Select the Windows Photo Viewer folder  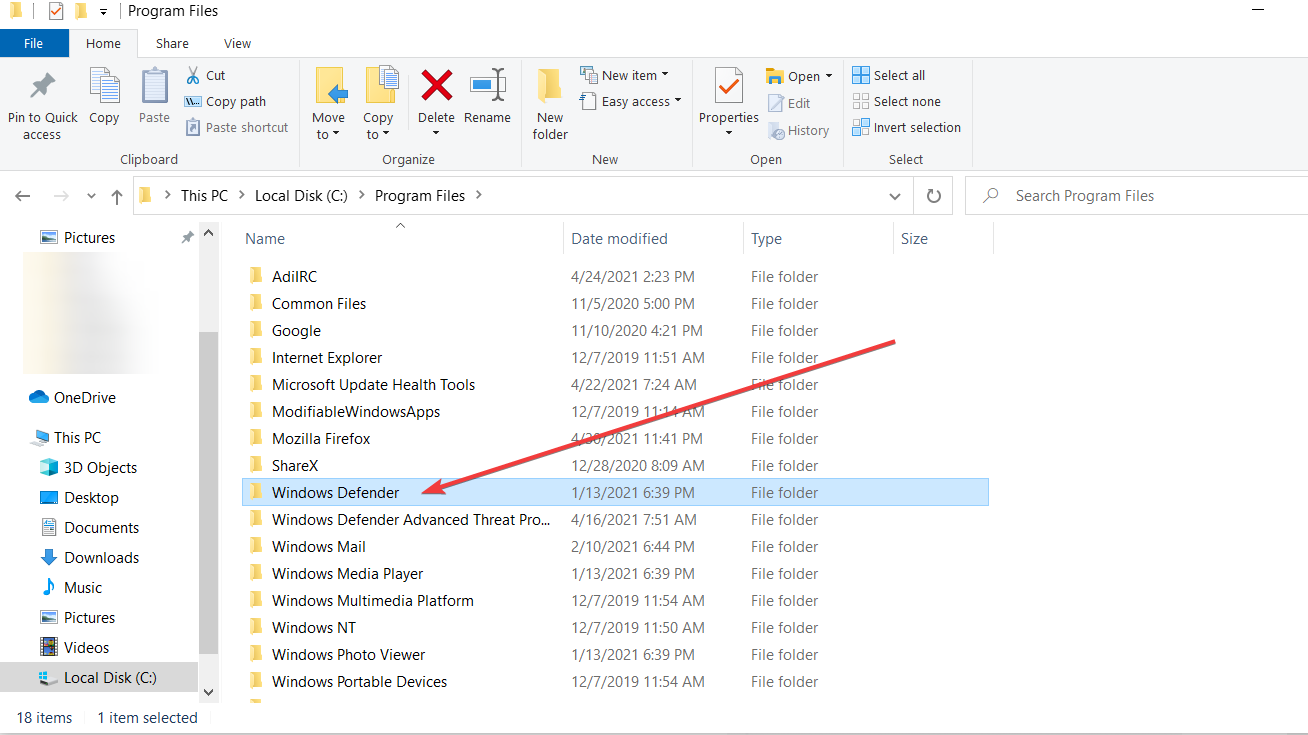coord(348,654)
